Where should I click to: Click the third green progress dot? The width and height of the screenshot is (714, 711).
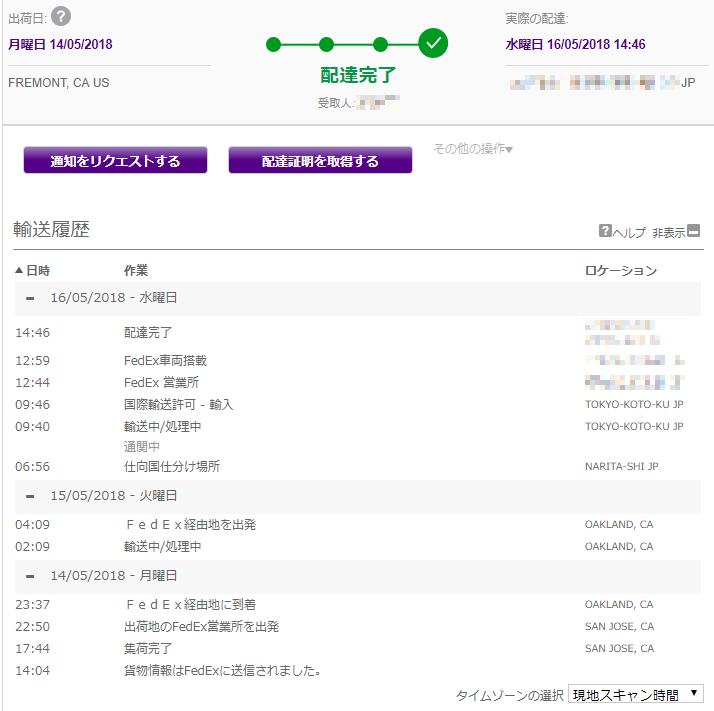click(x=380, y=45)
